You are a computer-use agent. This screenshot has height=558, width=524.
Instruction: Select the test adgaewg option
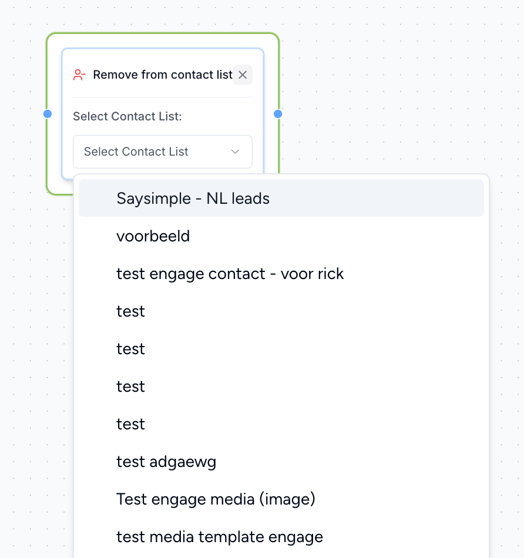click(281, 462)
